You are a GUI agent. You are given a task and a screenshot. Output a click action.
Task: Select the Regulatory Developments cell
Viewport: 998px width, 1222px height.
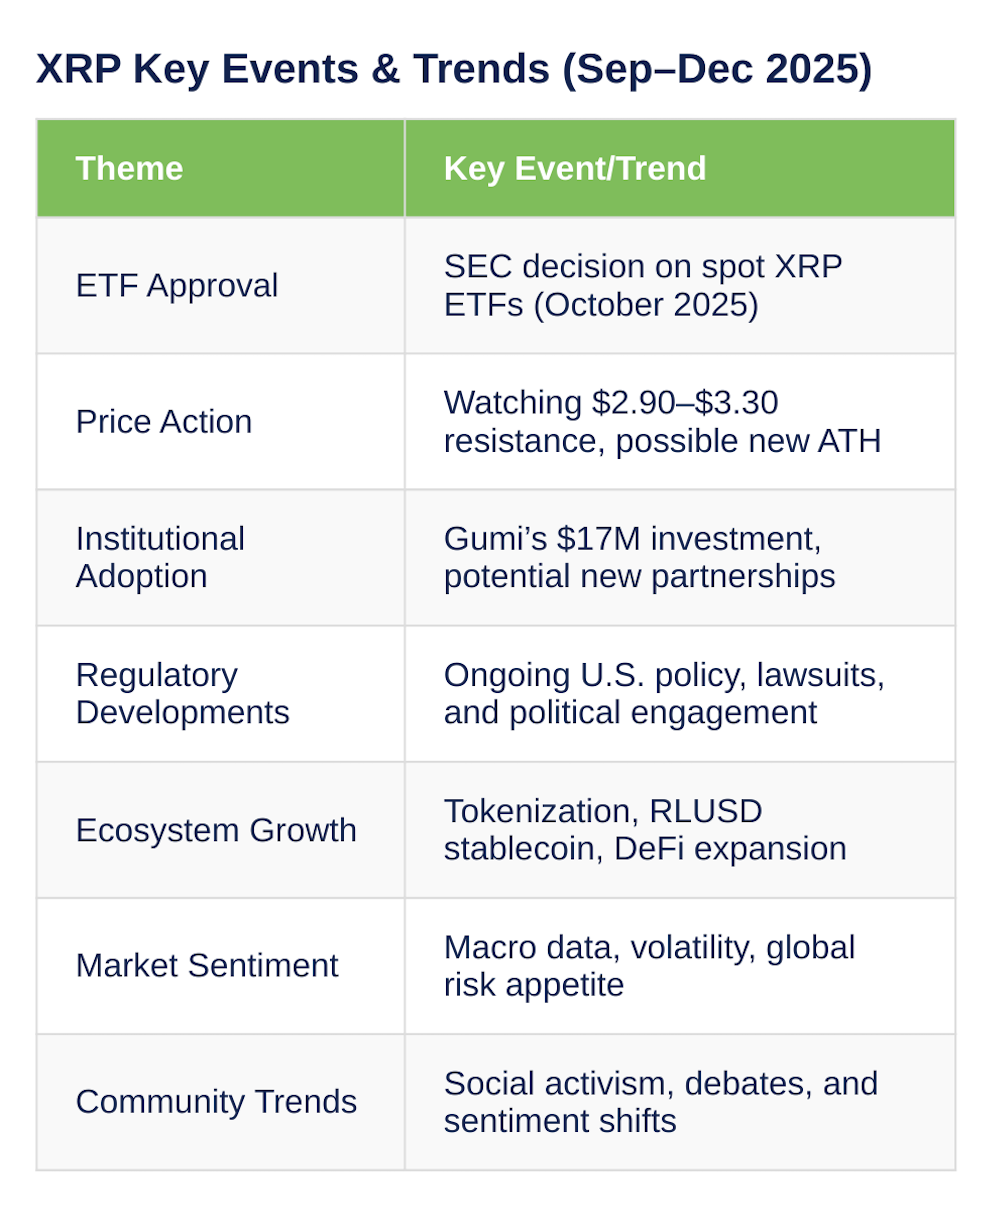coord(221,693)
